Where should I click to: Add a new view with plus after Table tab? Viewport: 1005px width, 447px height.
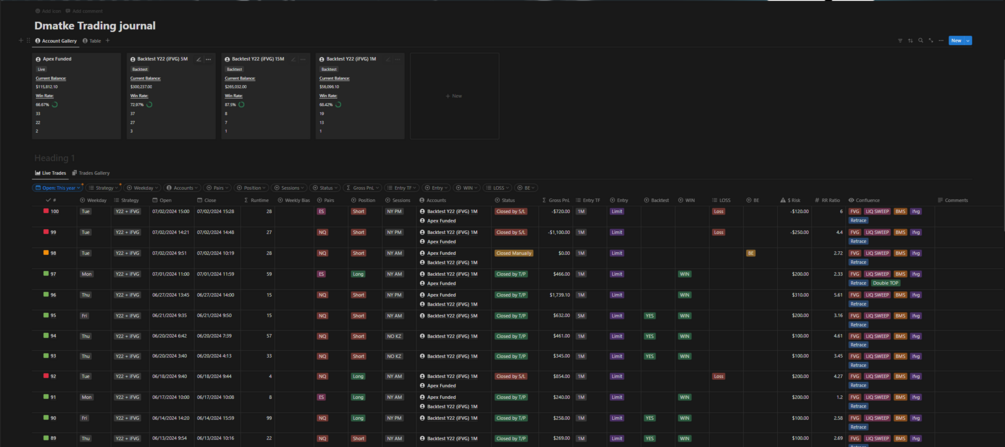coord(108,40)
